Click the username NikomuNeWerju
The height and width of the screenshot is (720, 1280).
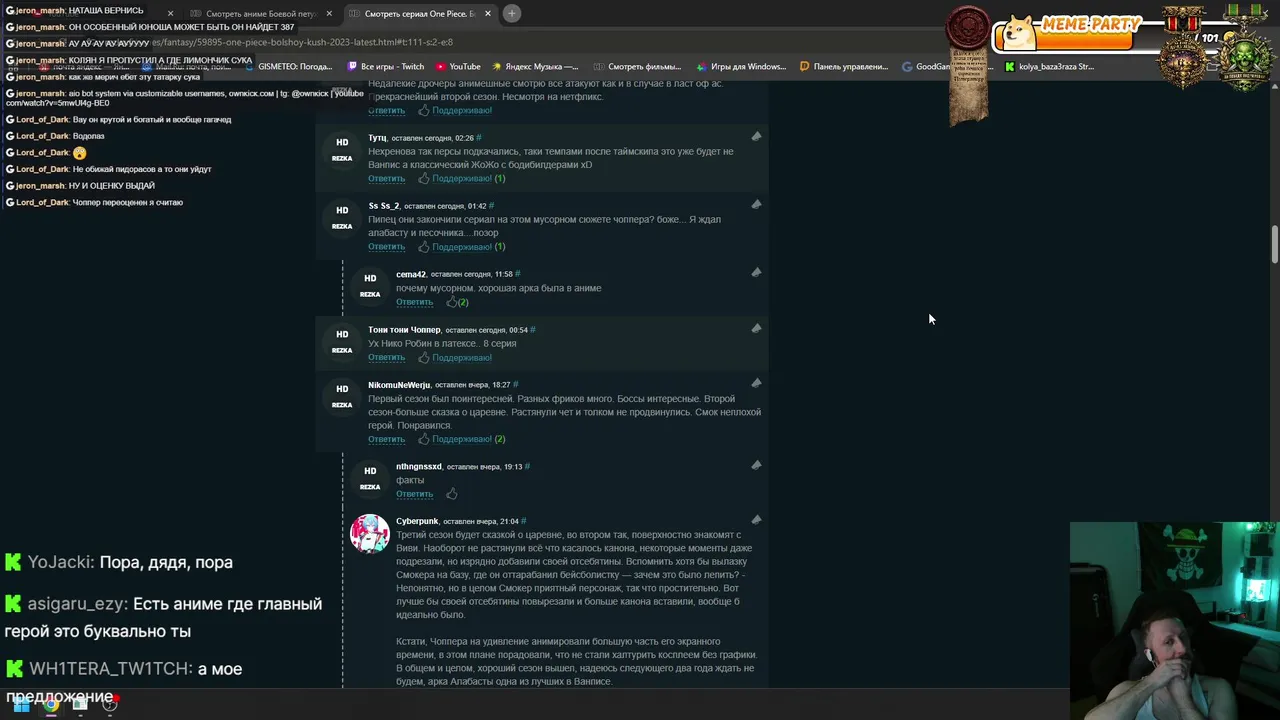[399, 384]
